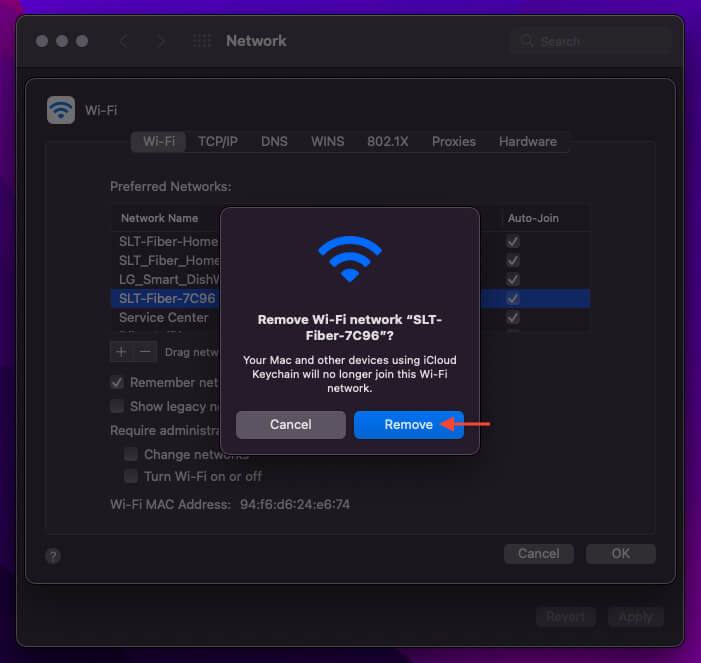The image size is (701, 663).
Task: Toggle Auto-Join for Service Center network
Action: click(x=513, y=317)
